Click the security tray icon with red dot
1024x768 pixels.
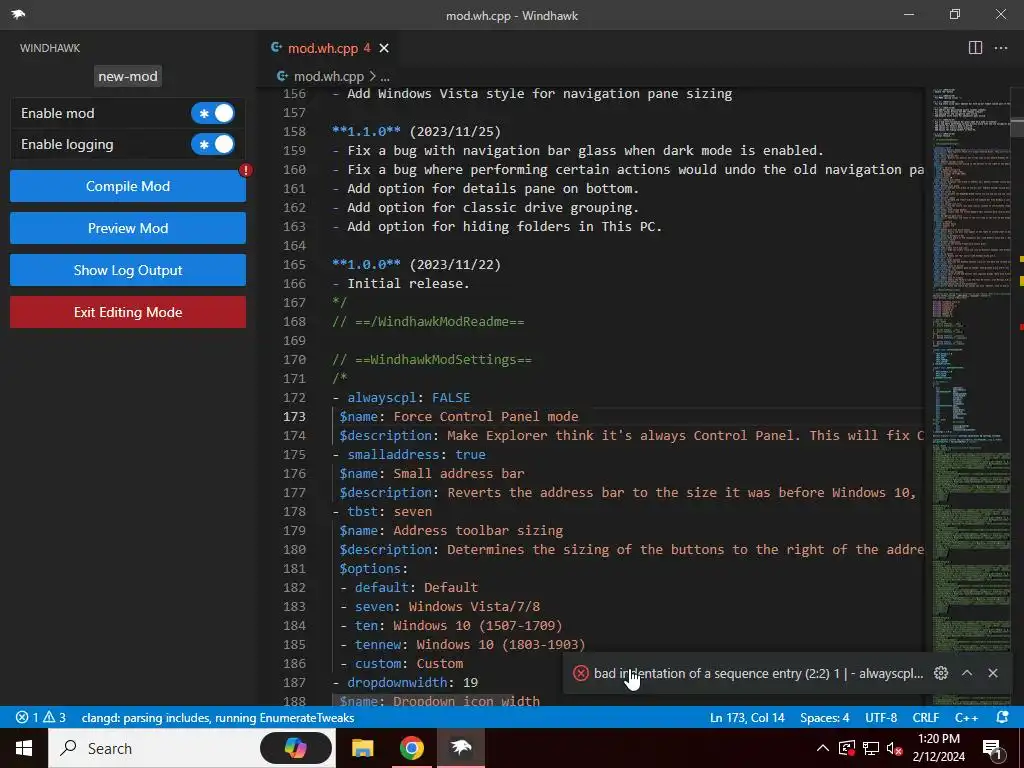pos(847,748)
